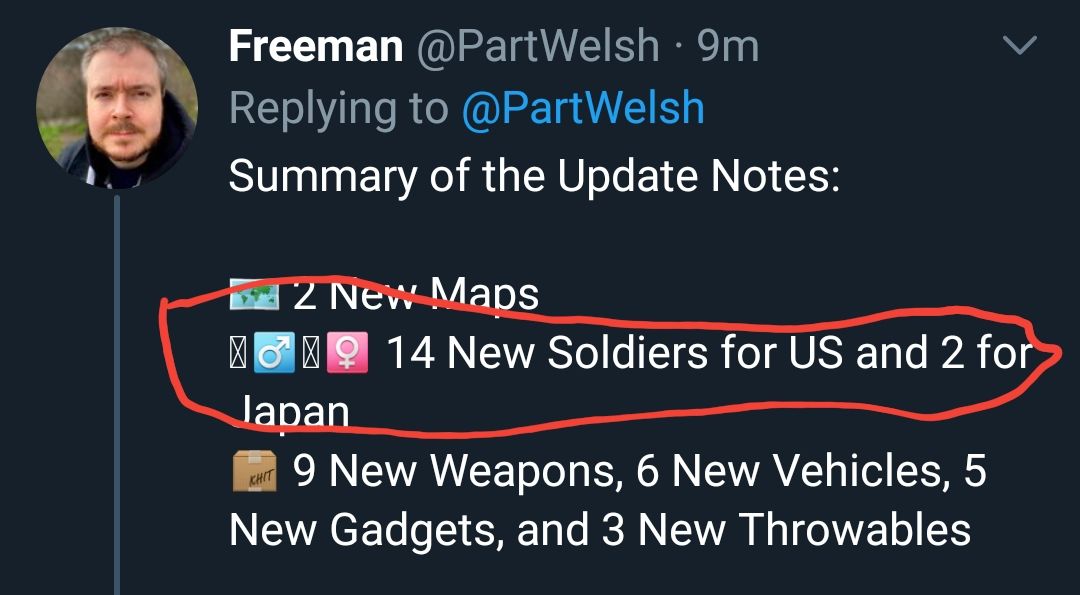Click the word "Japan" in the tweet
1080x595 pixels.
coord(294,411)
